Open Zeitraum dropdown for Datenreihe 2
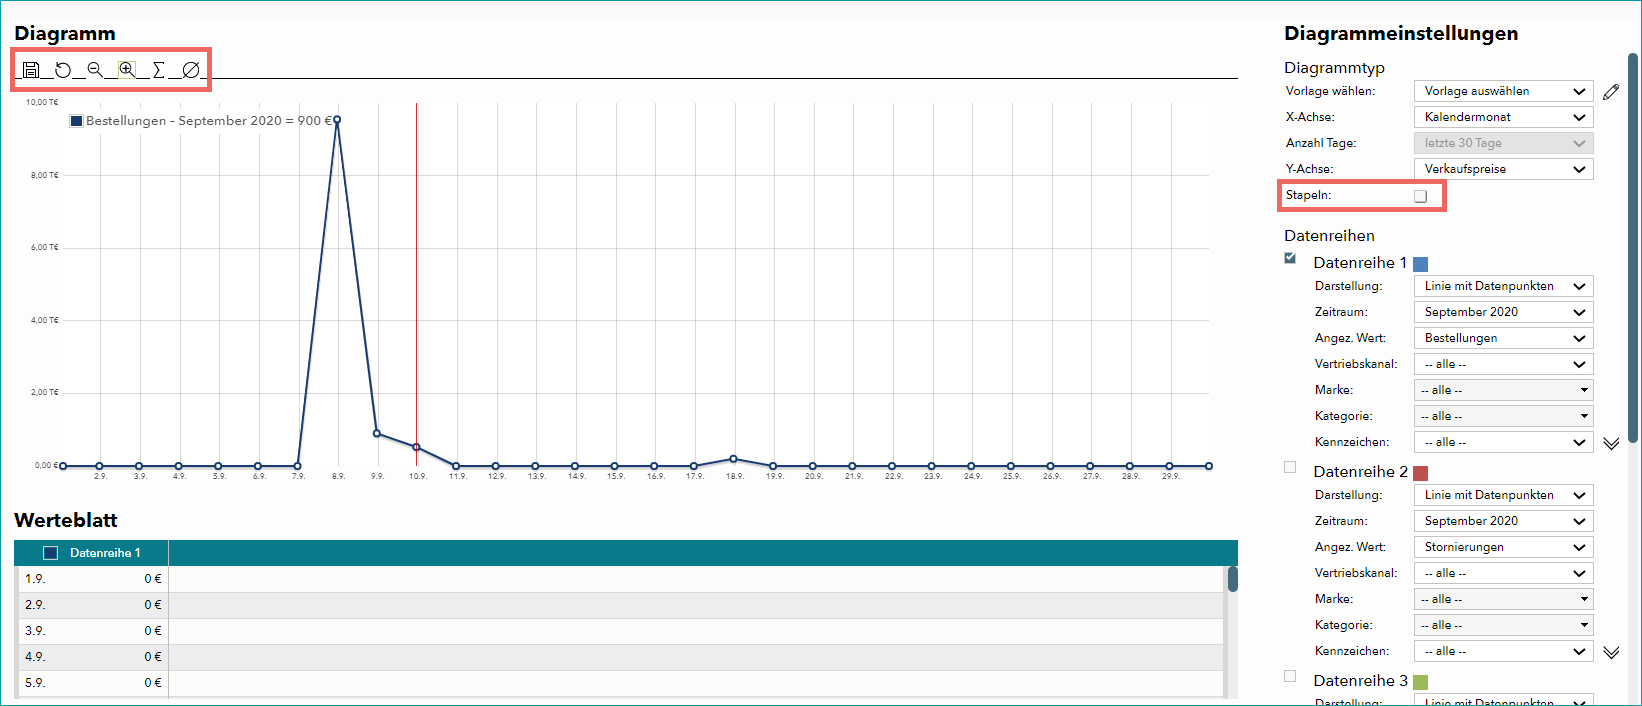1642x706 pixels. pyautogui.click(x=1503, y=521)
